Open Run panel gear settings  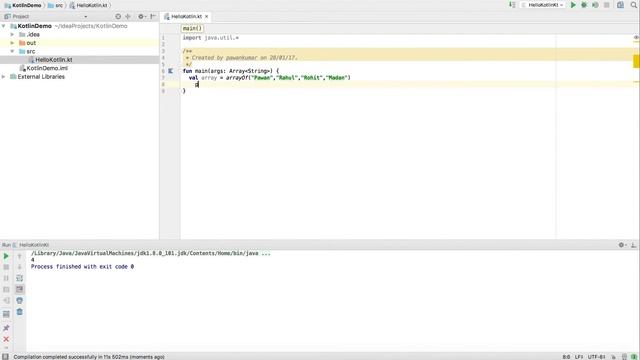tap(622, 245)
